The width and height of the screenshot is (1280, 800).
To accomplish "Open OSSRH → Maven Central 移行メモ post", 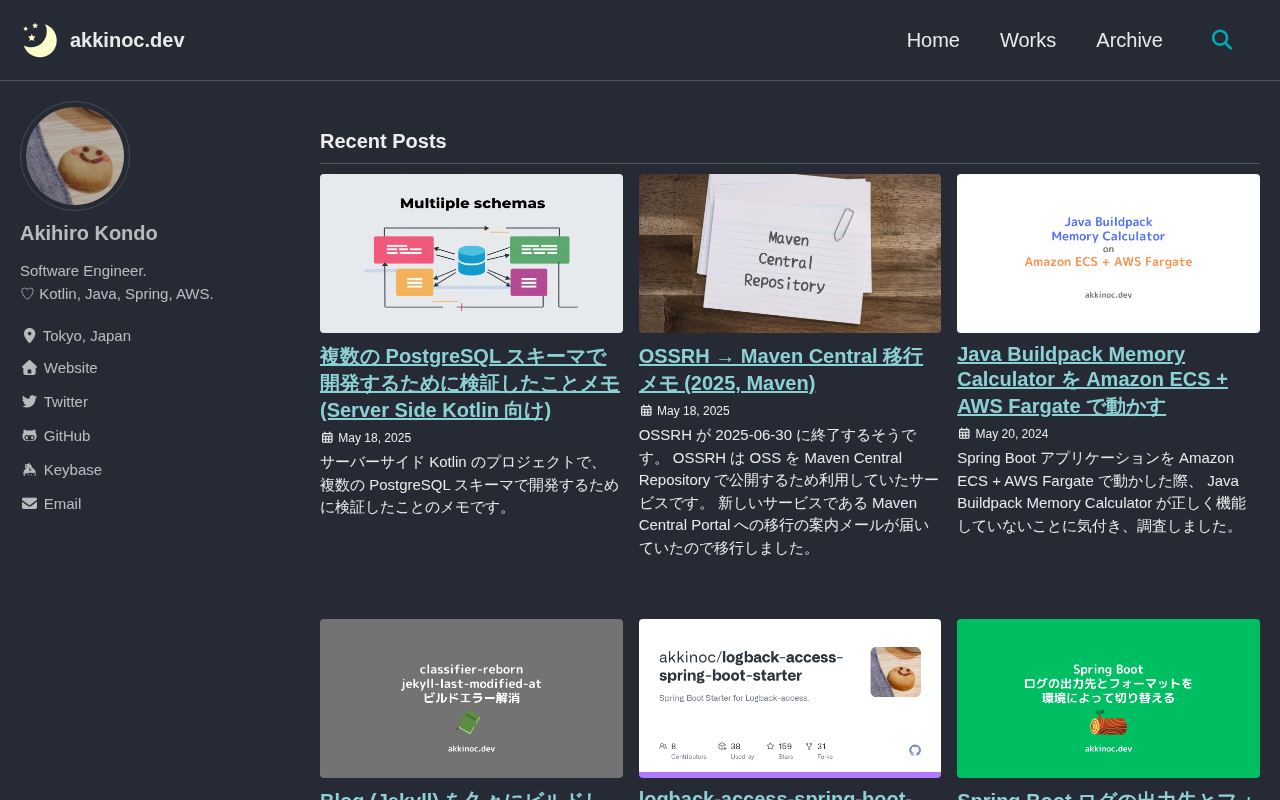I will coord(781,370).
